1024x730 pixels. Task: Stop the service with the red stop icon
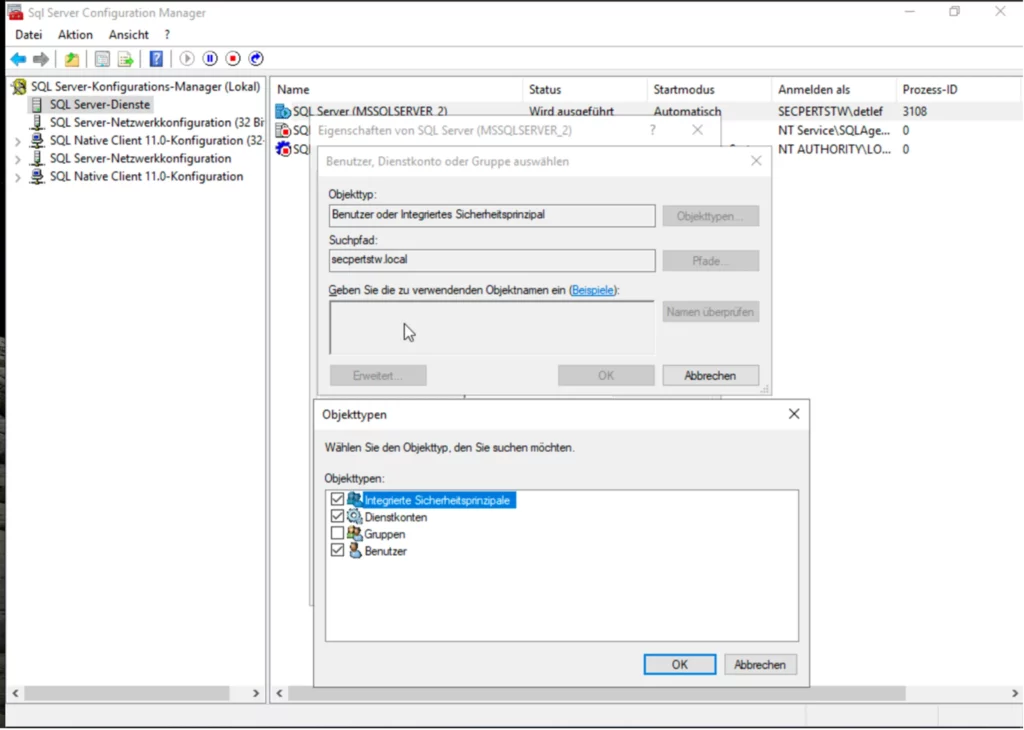233,59
